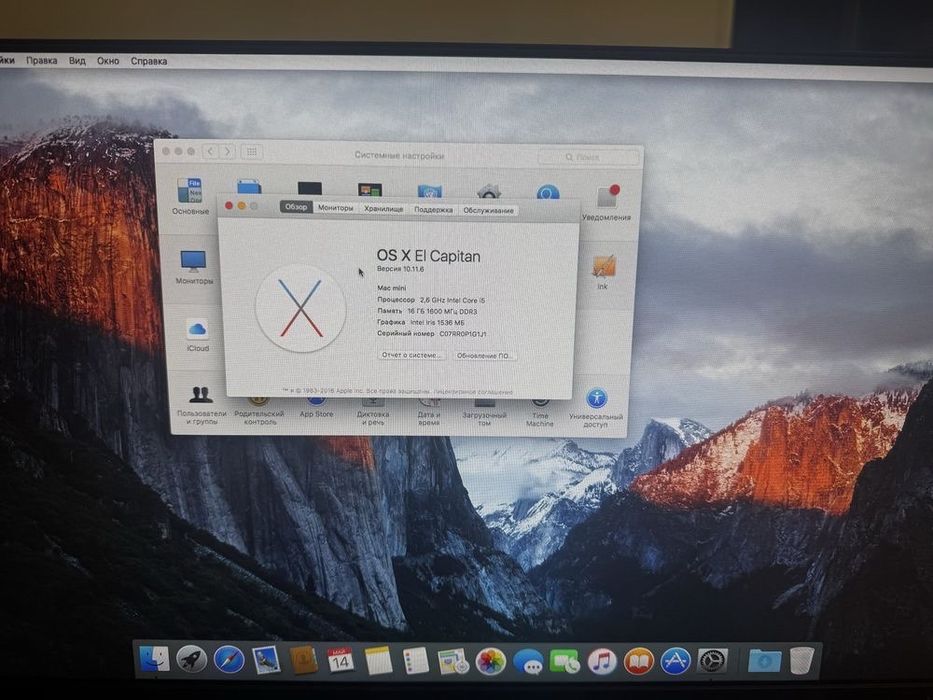Show all preferences grid button
Viewport: 933px width, 700px height.
(x=252, y=152)
